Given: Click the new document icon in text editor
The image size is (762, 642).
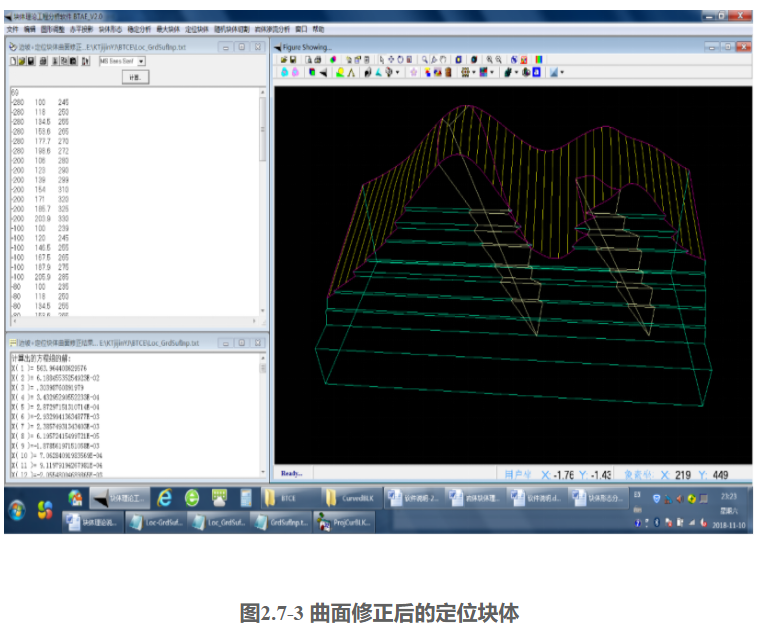Looking at the screenshot, I should pos(12,61).
